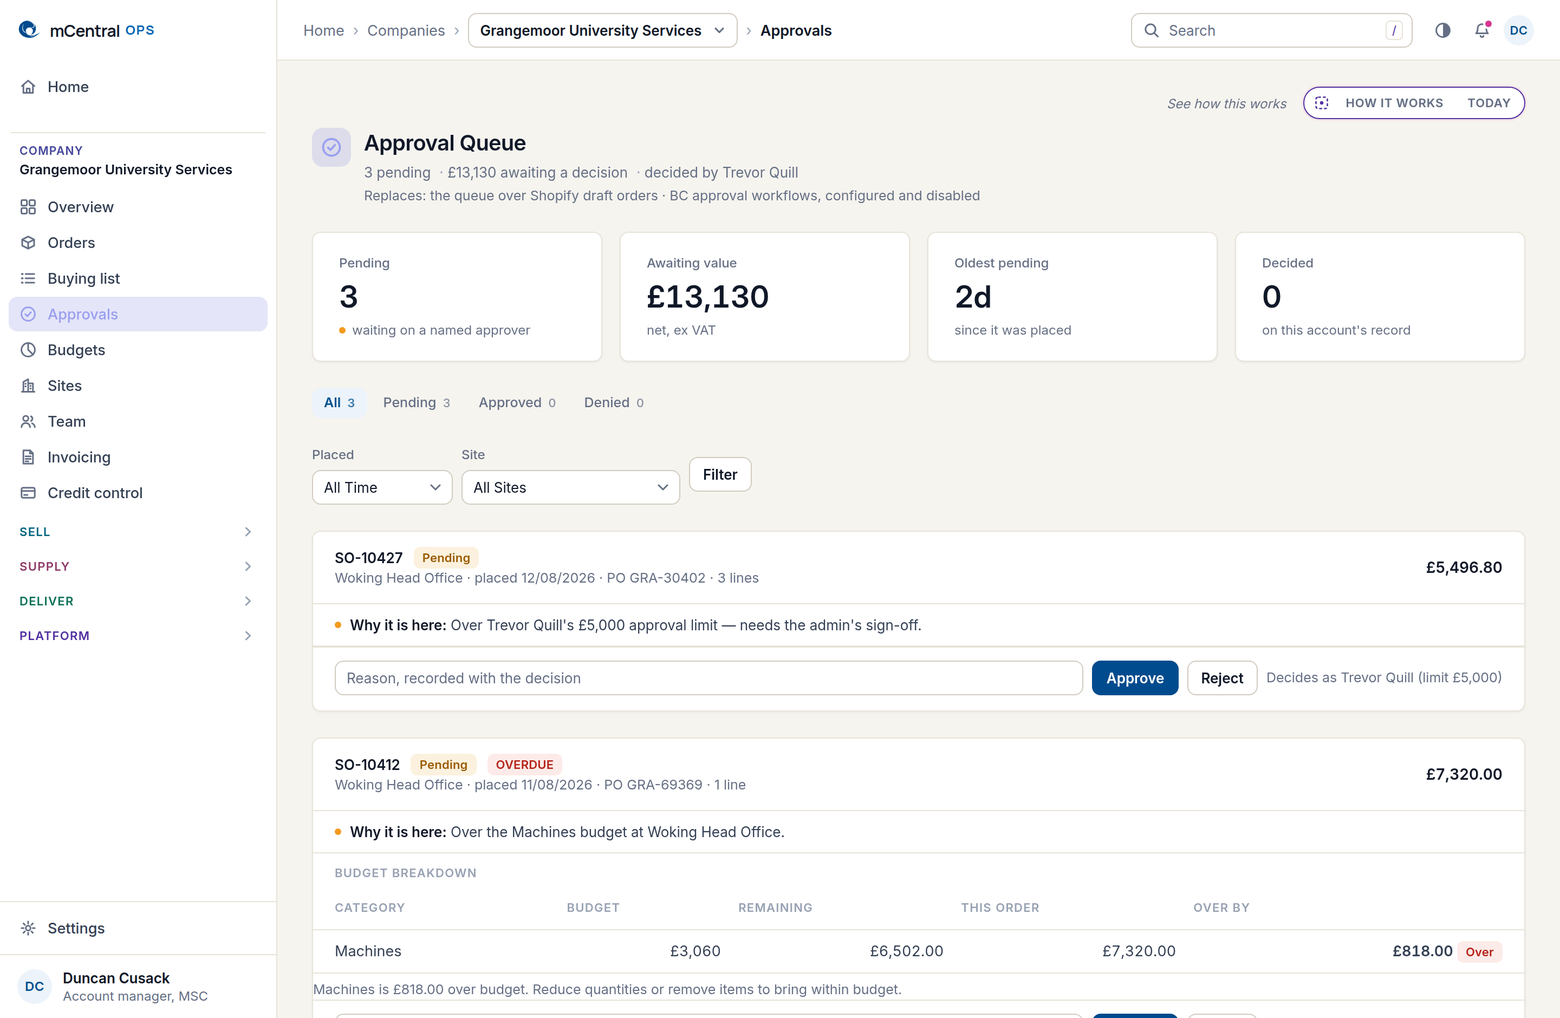Open the DC user avatar menu
Image resolution: width=1560 pixels, height=1018 pixels.
[x=1519, y=31]
